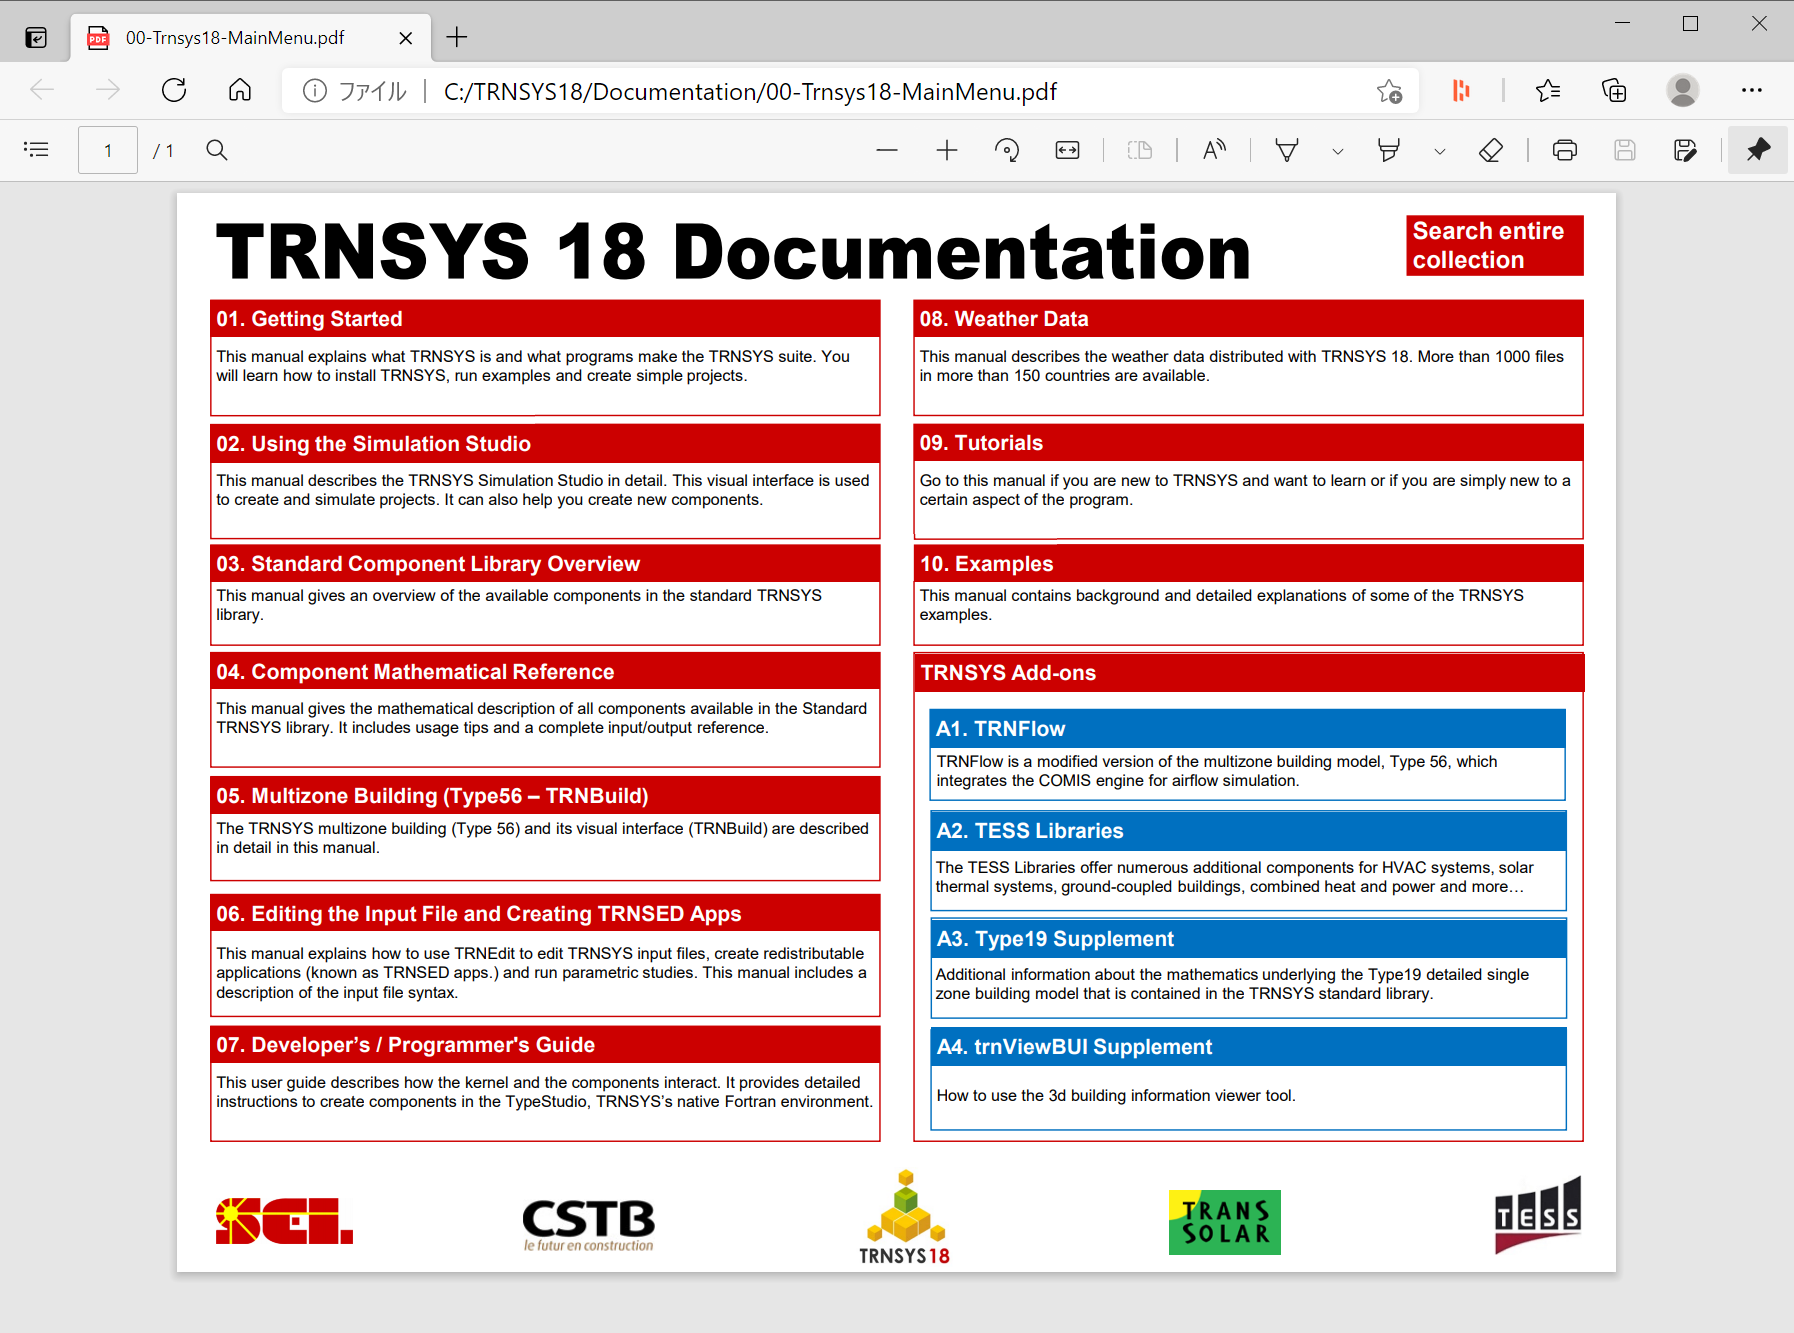This screenshot has width=1794, height=1333.
Task: Close the 00-Trnsys18-MainMenu.pdf tab
Action: [x=405, y=38]
